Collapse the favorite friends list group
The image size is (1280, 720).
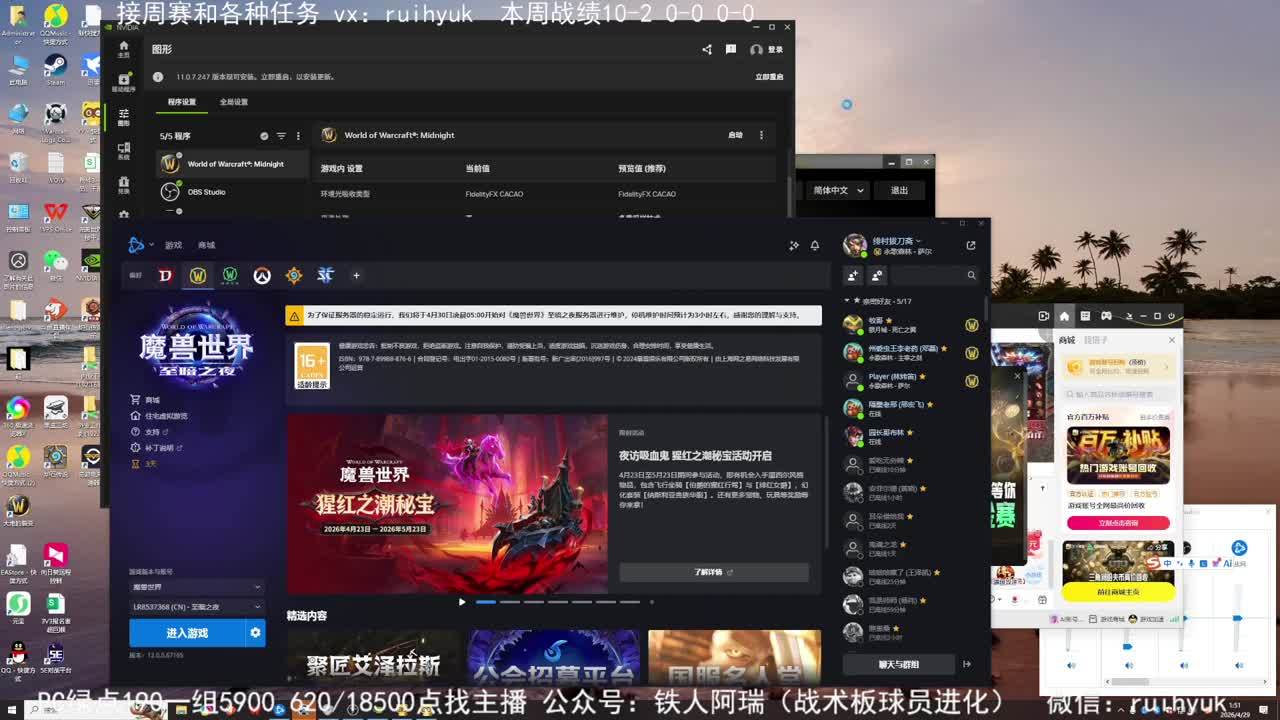point(848,301)
